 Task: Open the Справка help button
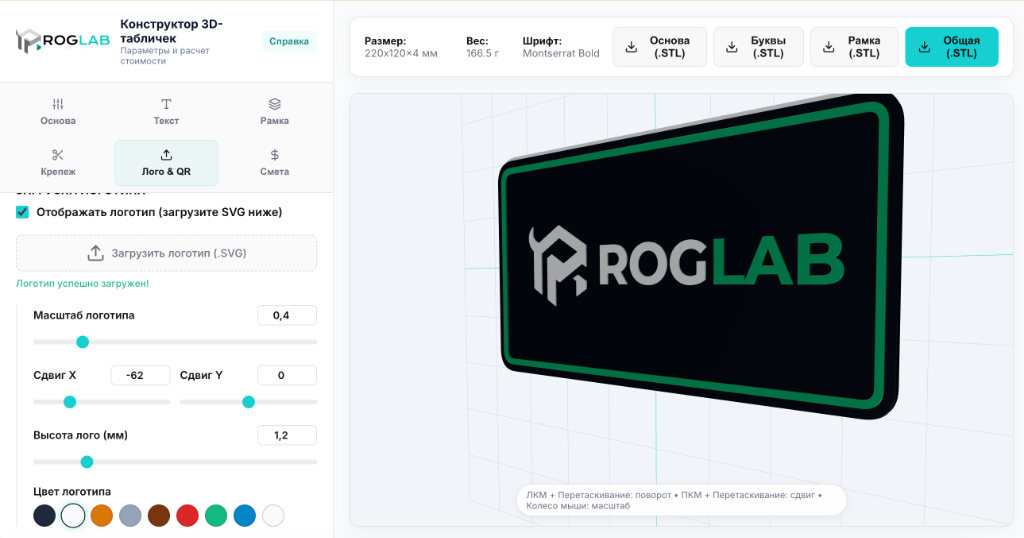(289, 41)
